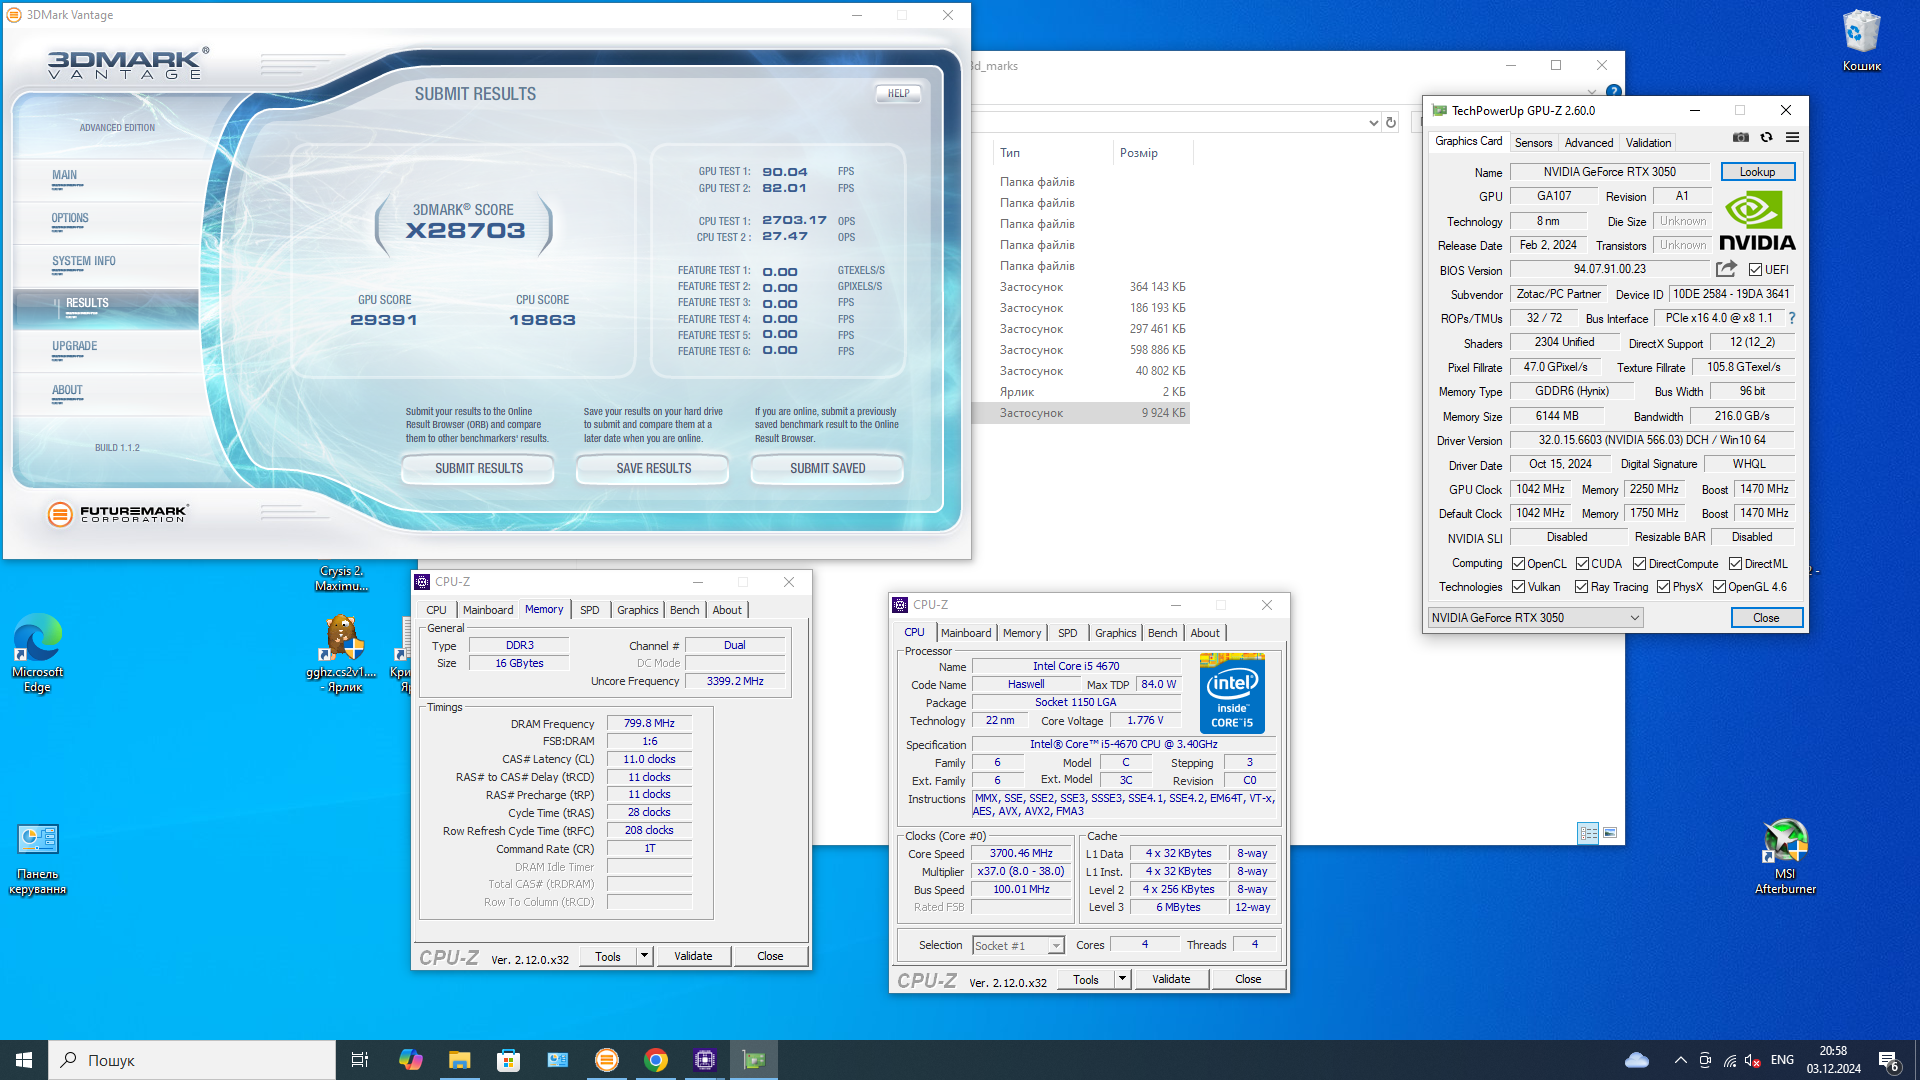Toggle the DirectML checkbox
This screenshot has width=1920, height=1080.
[1735, 564]
